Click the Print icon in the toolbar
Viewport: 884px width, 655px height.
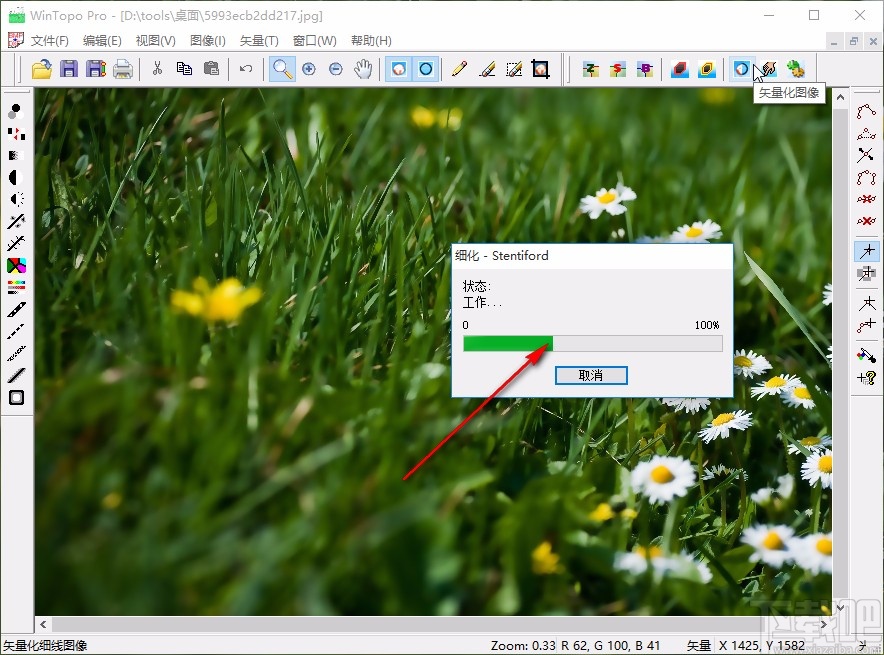(x=123, y=69)
